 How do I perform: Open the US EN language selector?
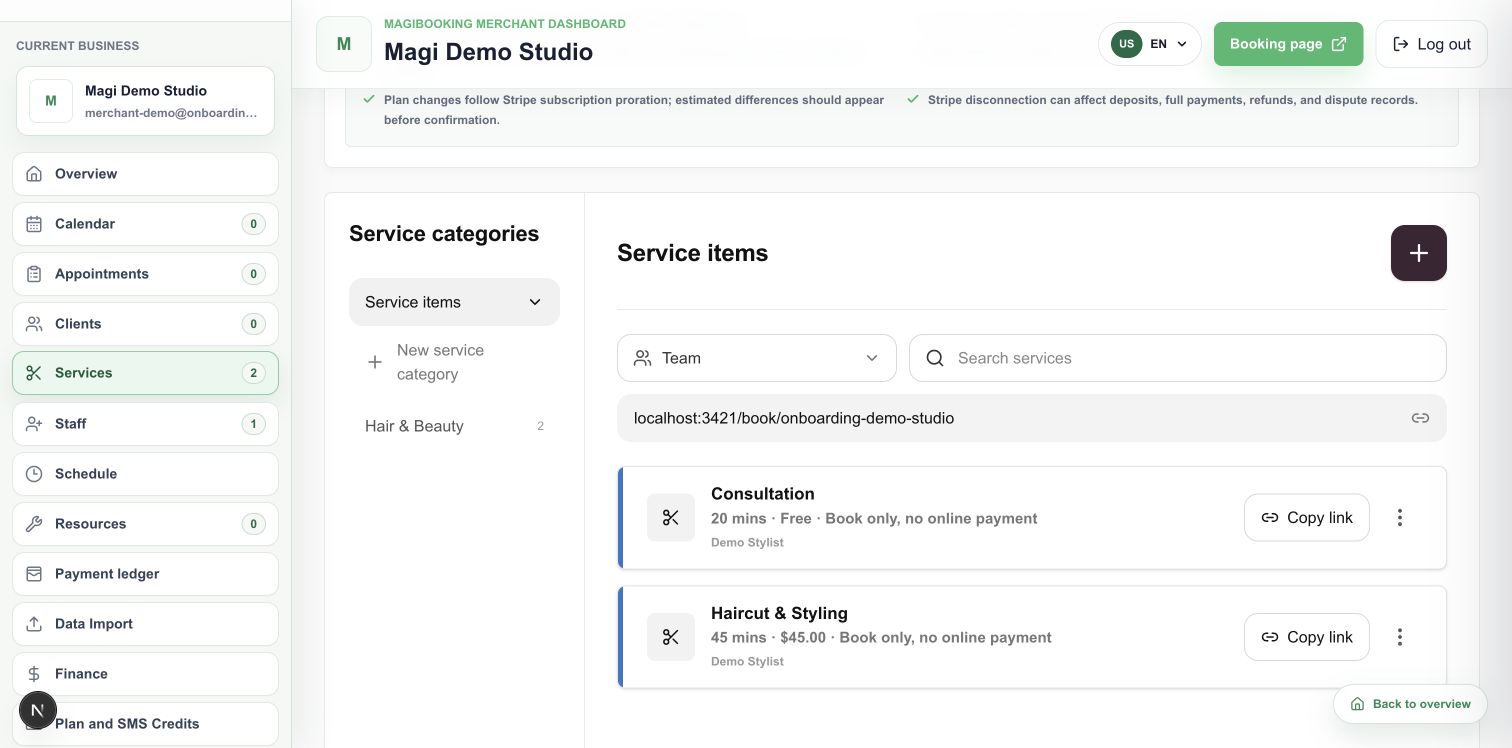(1149, 44)
